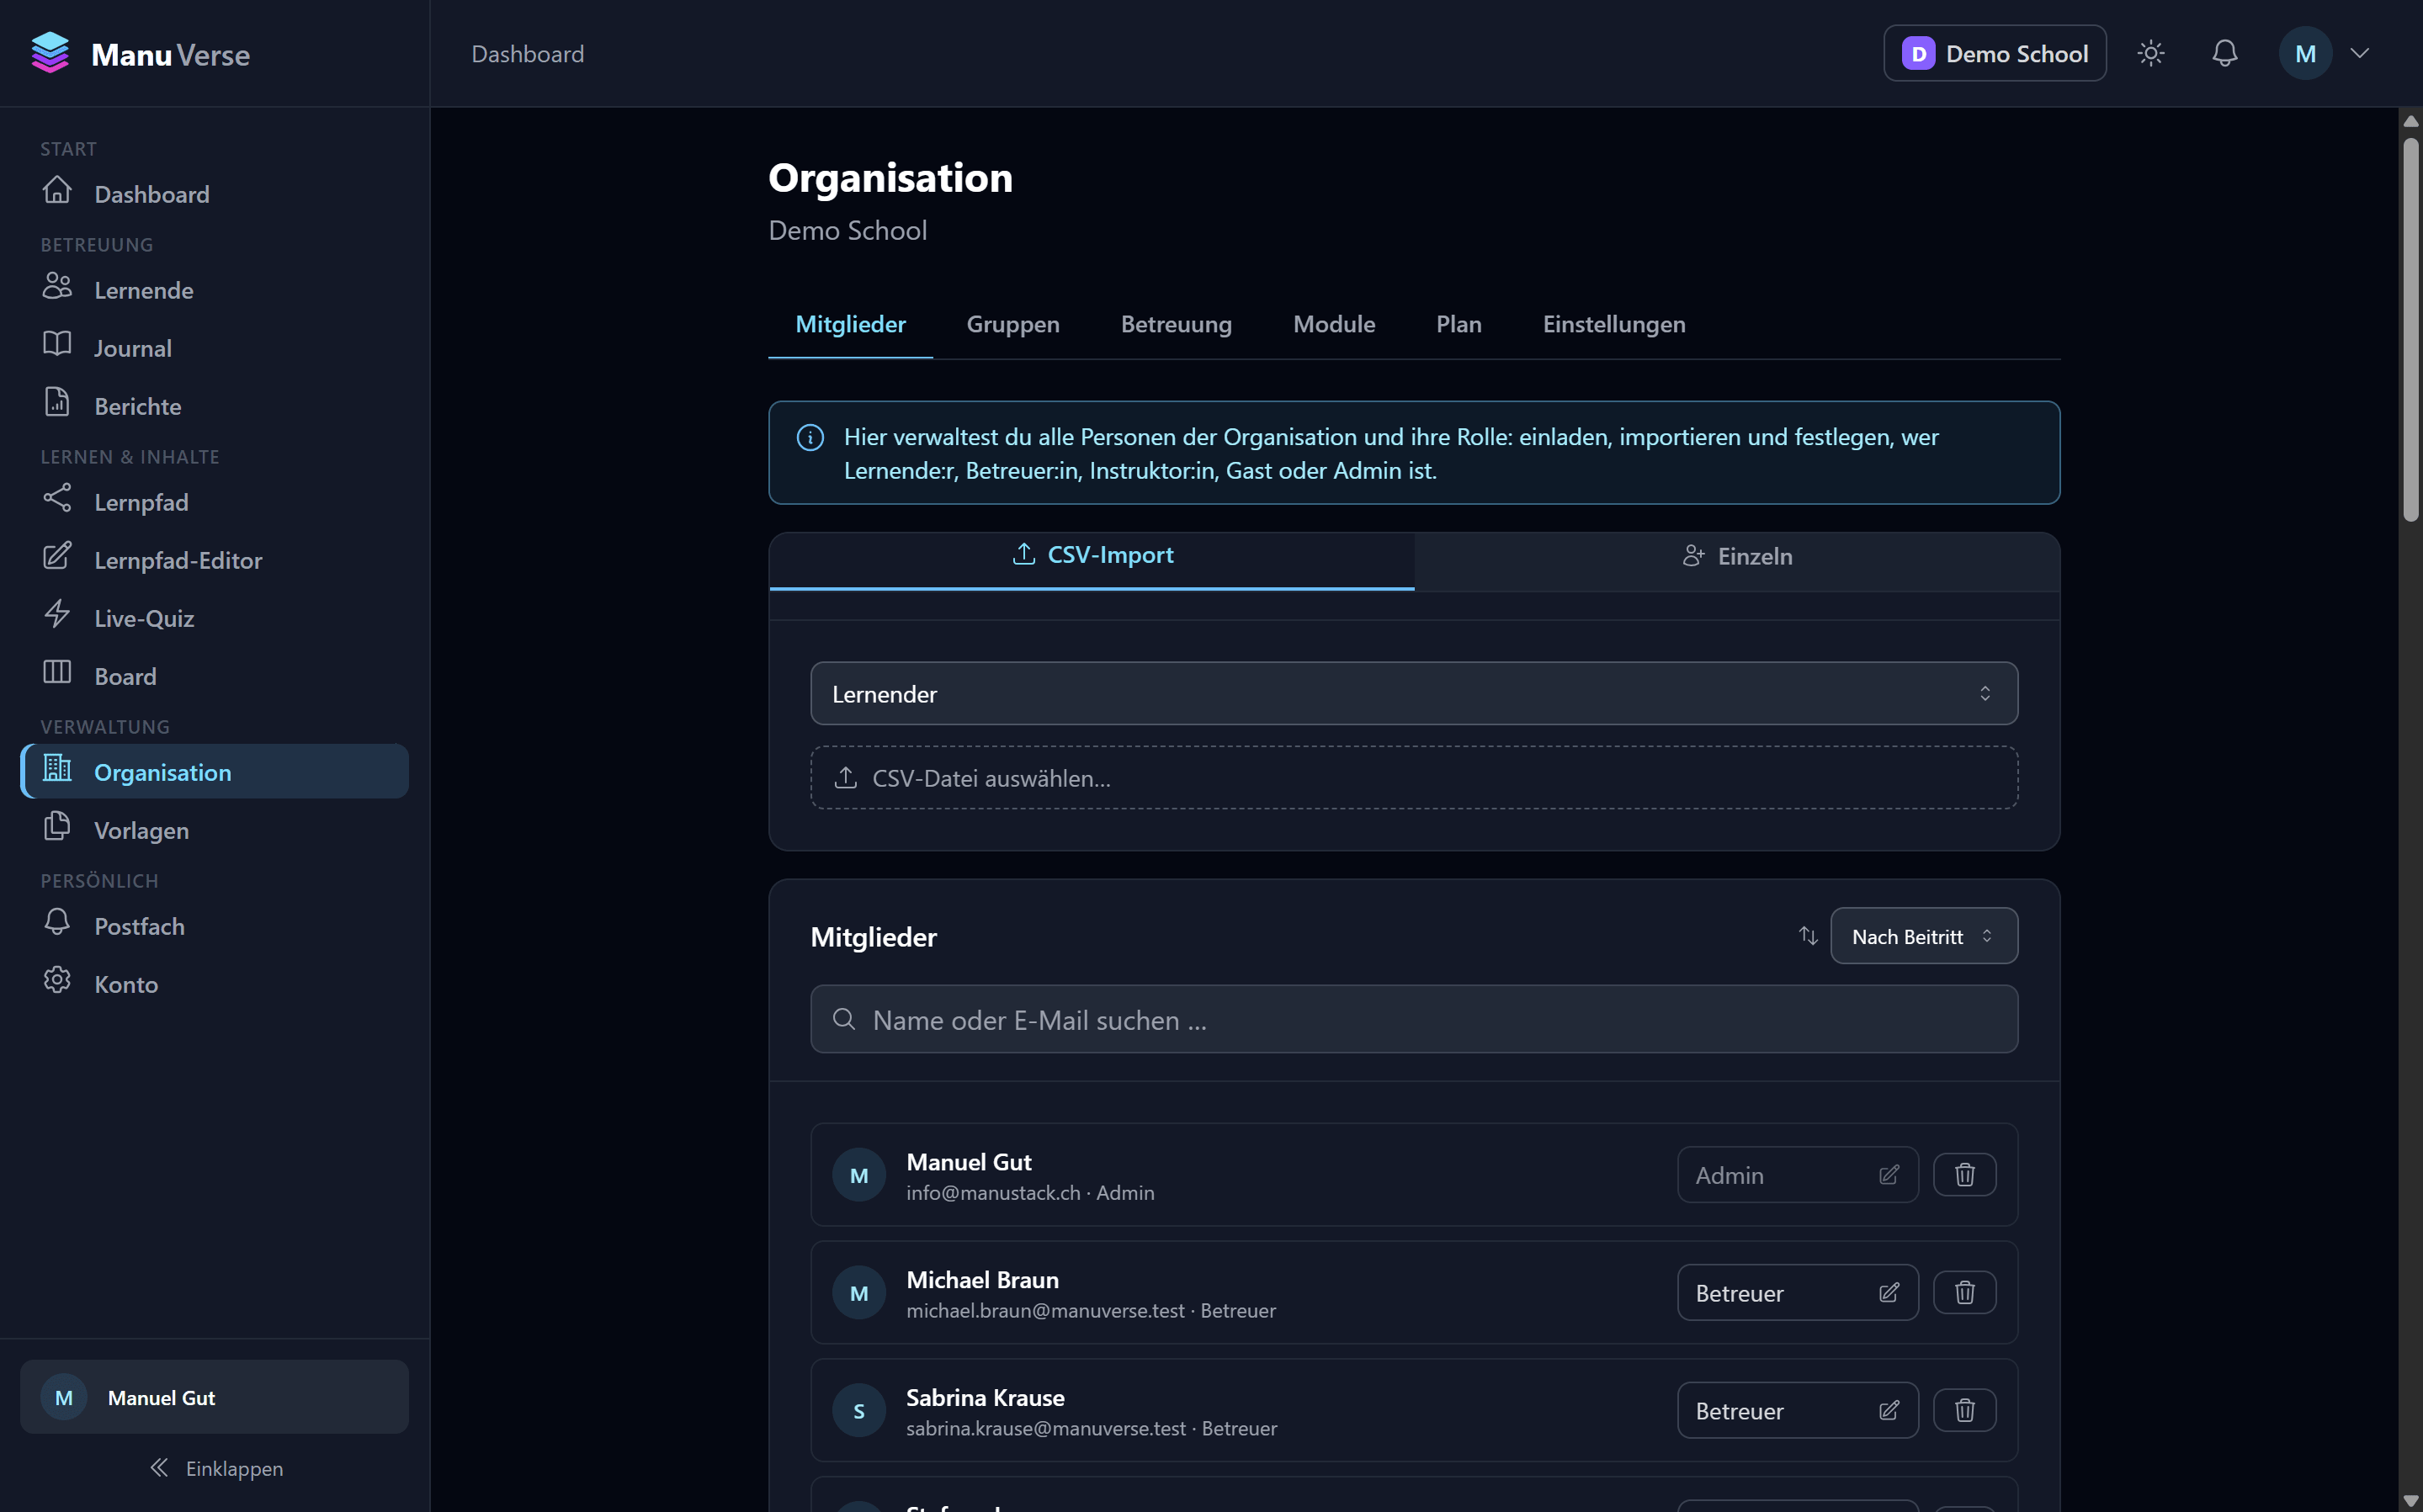Image resolution: width=2423 pixels, height=1512 pixels.
Task: Open the Lernpfad page
Action: 214,501
